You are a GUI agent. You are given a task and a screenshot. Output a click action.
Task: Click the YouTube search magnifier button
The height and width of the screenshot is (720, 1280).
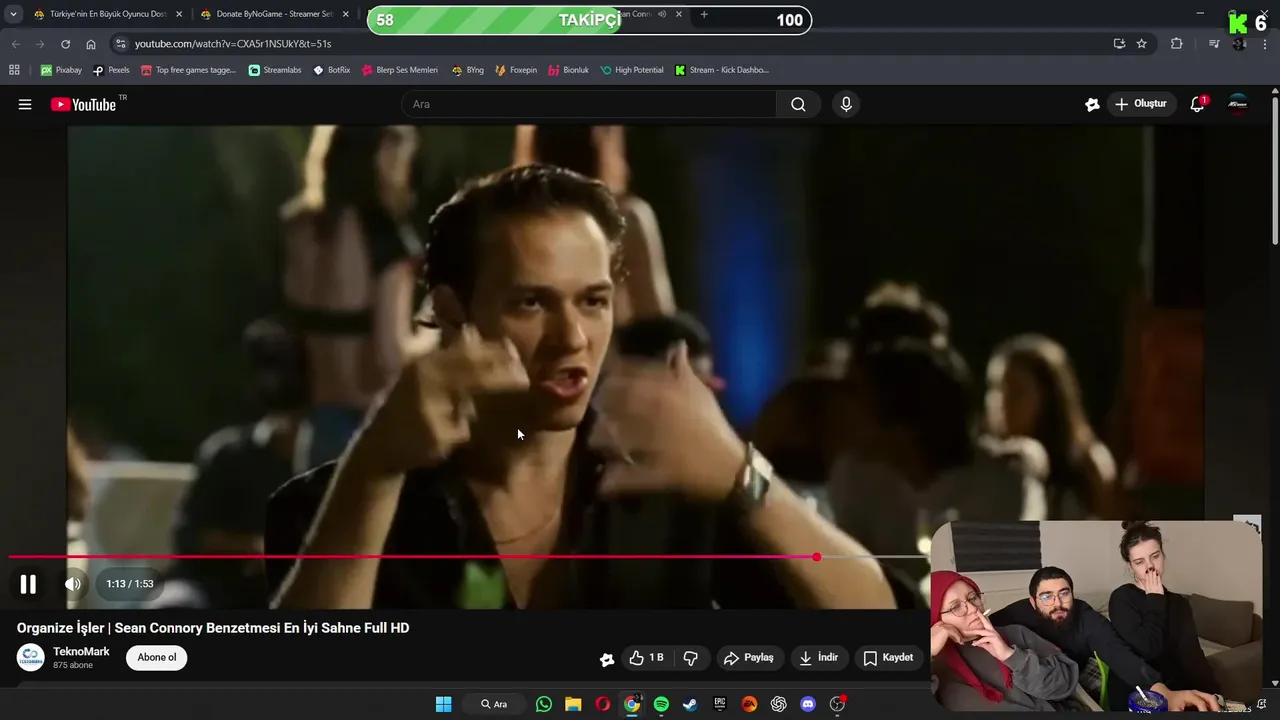tap(798, 104)
